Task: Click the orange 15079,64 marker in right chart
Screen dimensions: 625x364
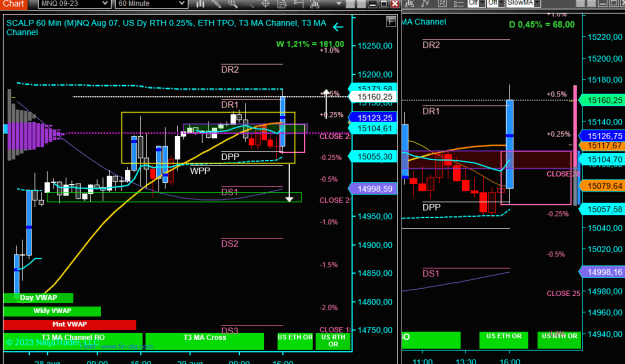Action: point(601,186)
